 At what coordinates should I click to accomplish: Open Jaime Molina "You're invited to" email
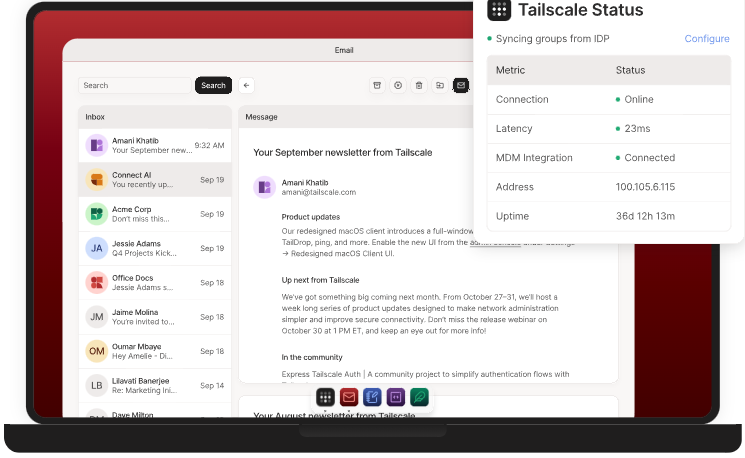(x=155, y=317)
